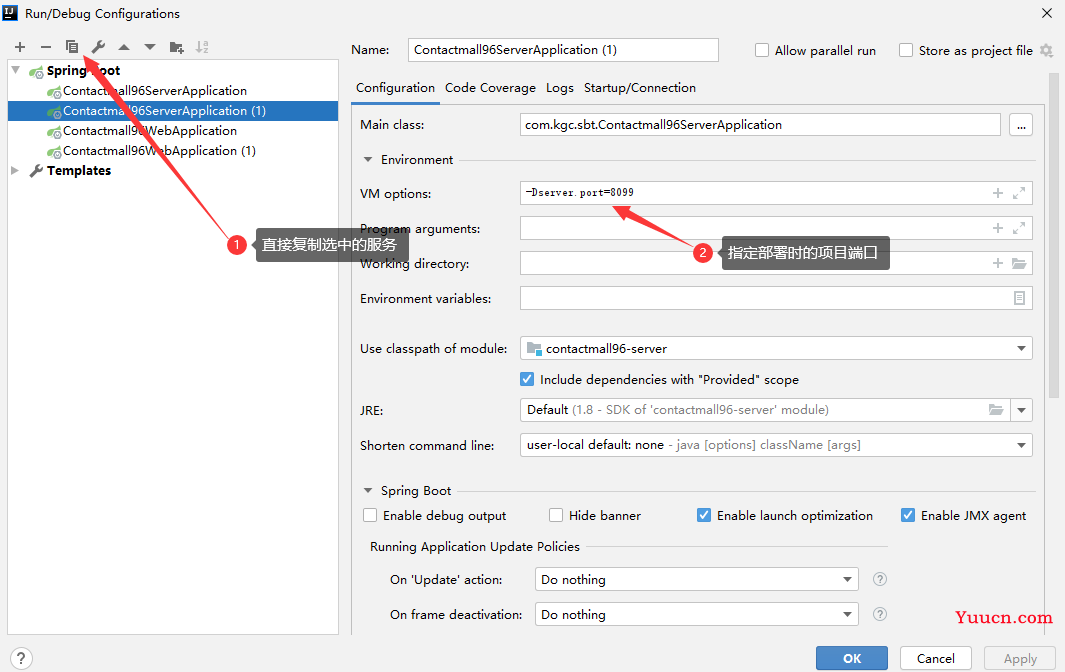Open Shorten command line dropdown
The image size is (1065, 672).
coord(1021,445)
